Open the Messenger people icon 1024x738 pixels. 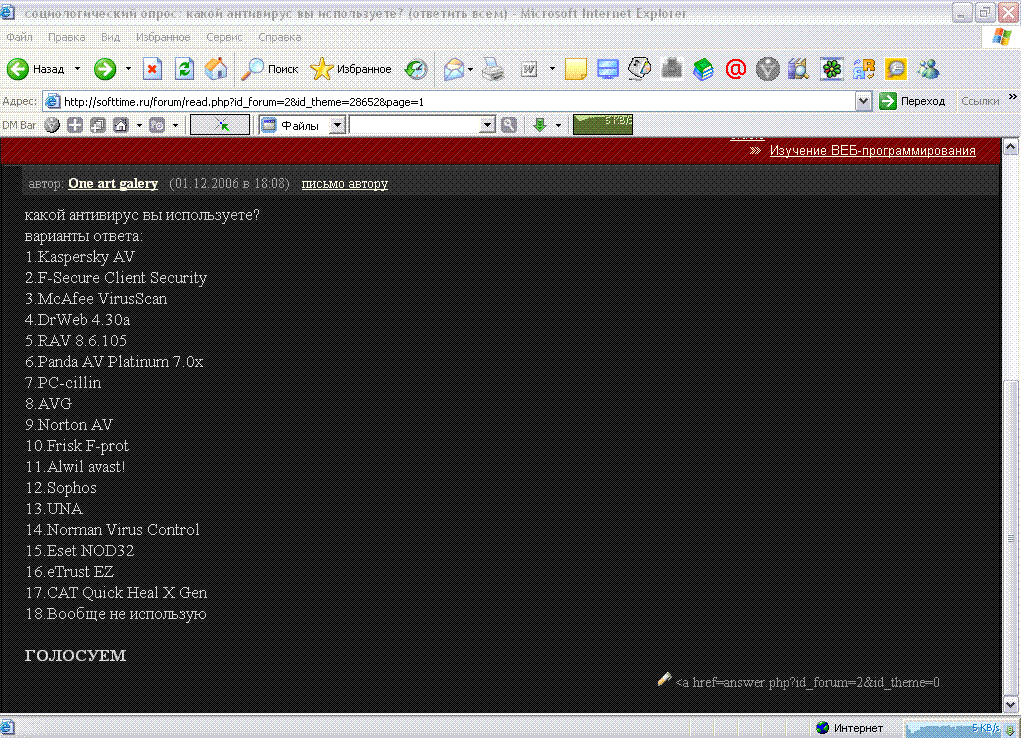coord(928,69)
